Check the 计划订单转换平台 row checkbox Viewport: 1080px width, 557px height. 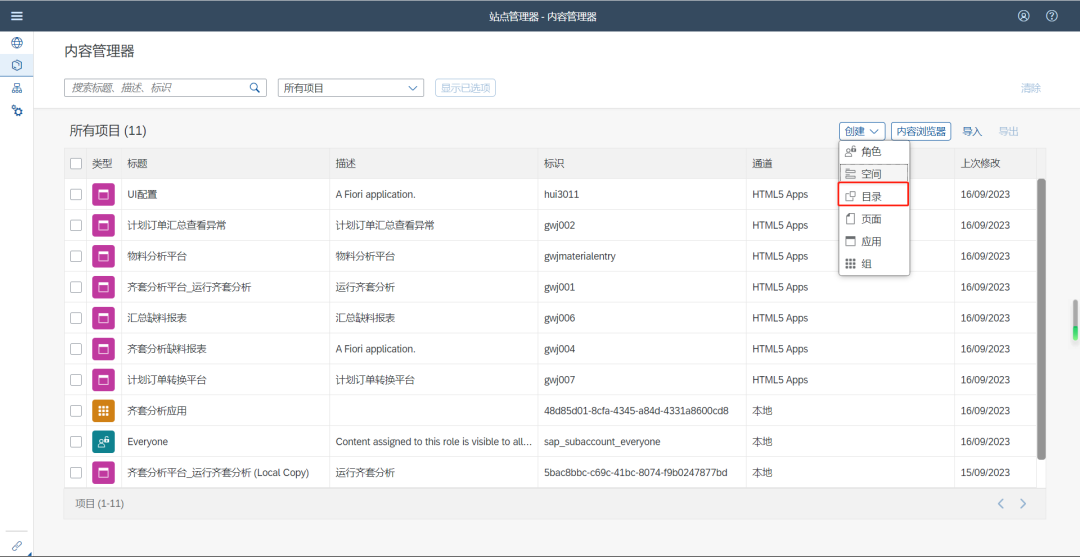tap(76, 380)
